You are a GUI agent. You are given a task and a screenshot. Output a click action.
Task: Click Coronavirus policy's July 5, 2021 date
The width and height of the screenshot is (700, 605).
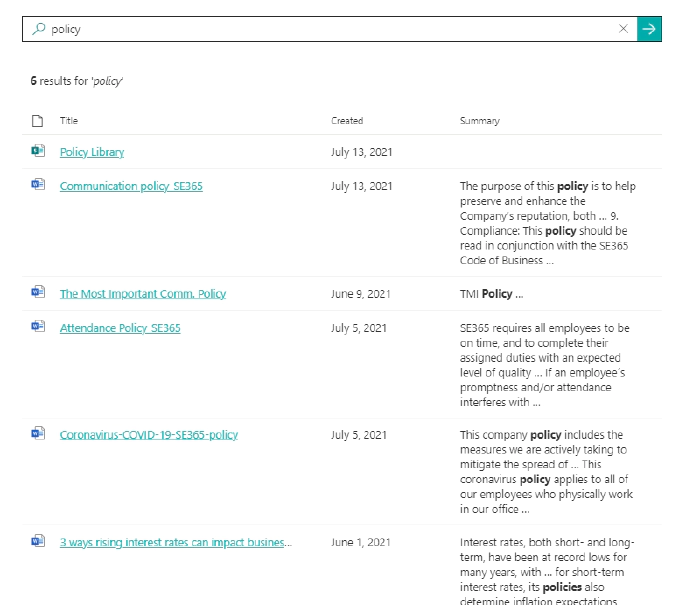pyautogui.click(x=358, y=435)
